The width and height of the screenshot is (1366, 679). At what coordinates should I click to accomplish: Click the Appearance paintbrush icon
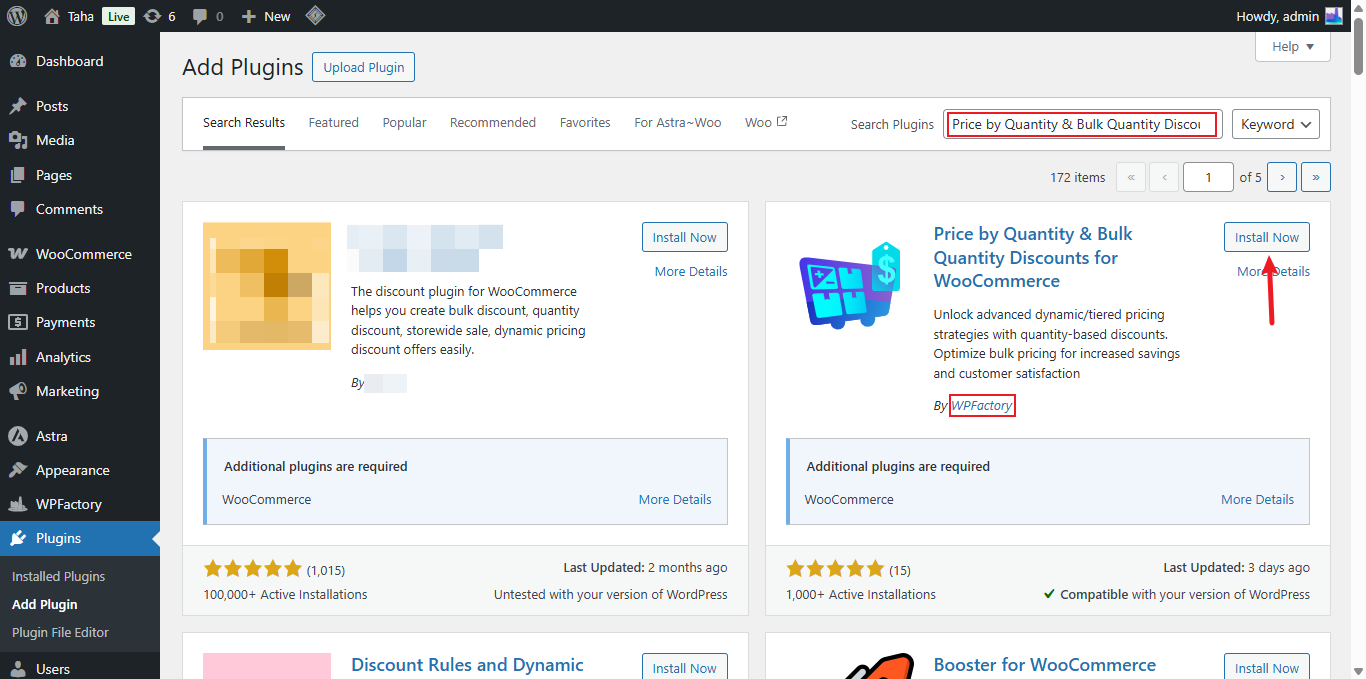(x=17, y=470)
